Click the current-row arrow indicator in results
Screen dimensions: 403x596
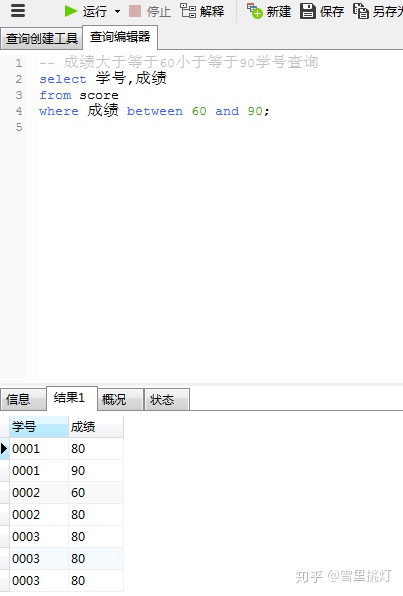click(4, 449)
